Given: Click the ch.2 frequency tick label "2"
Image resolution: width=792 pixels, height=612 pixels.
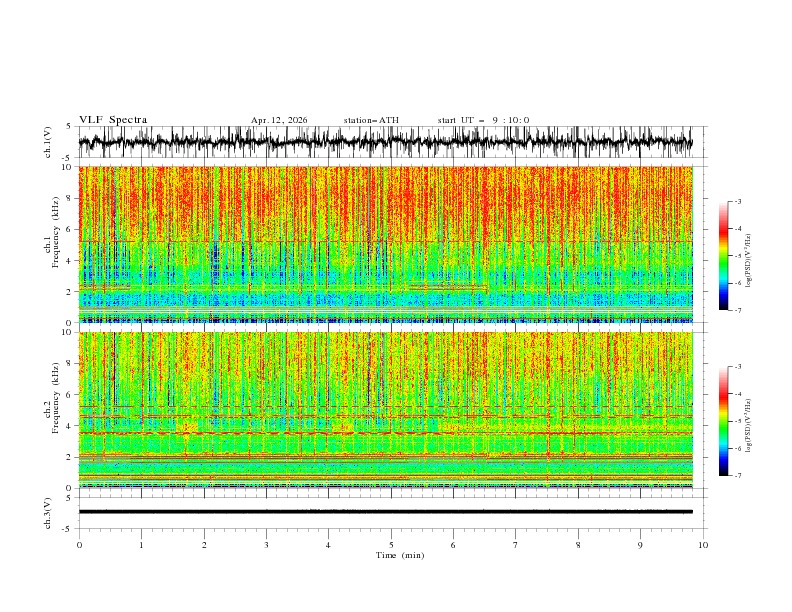Looking at the screenshot, I should click(x=69, y=457).
